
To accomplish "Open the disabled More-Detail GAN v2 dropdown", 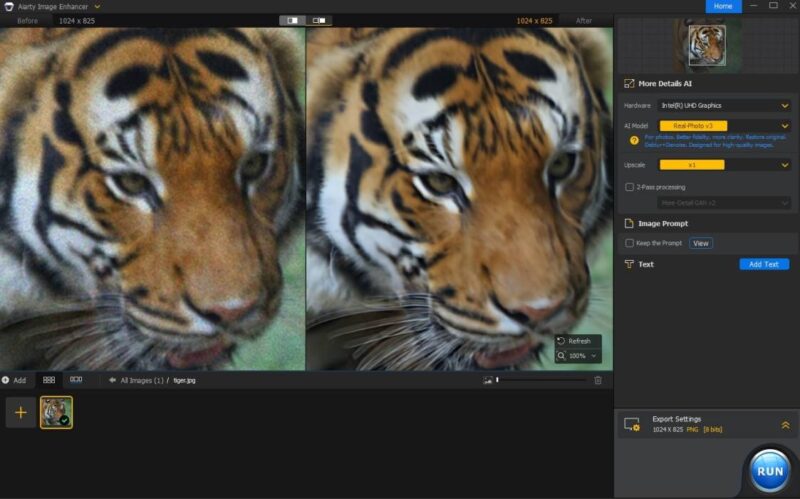I will coord(724,203).
